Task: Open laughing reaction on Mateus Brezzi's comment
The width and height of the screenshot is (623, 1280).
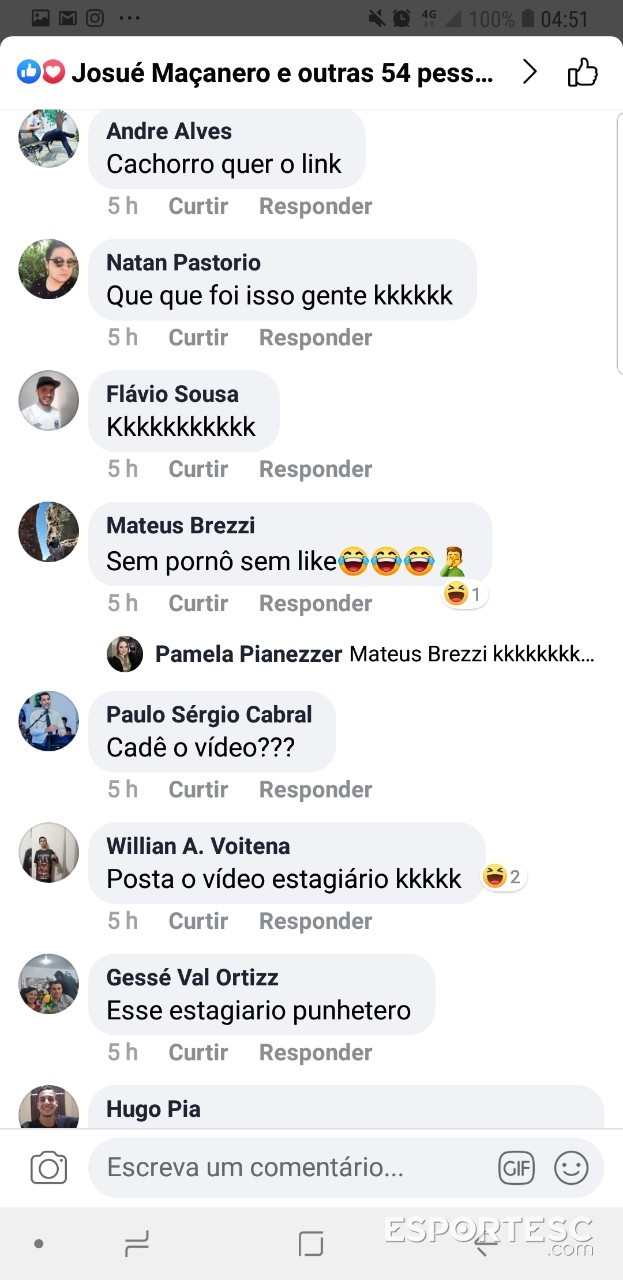Action: 465,595
